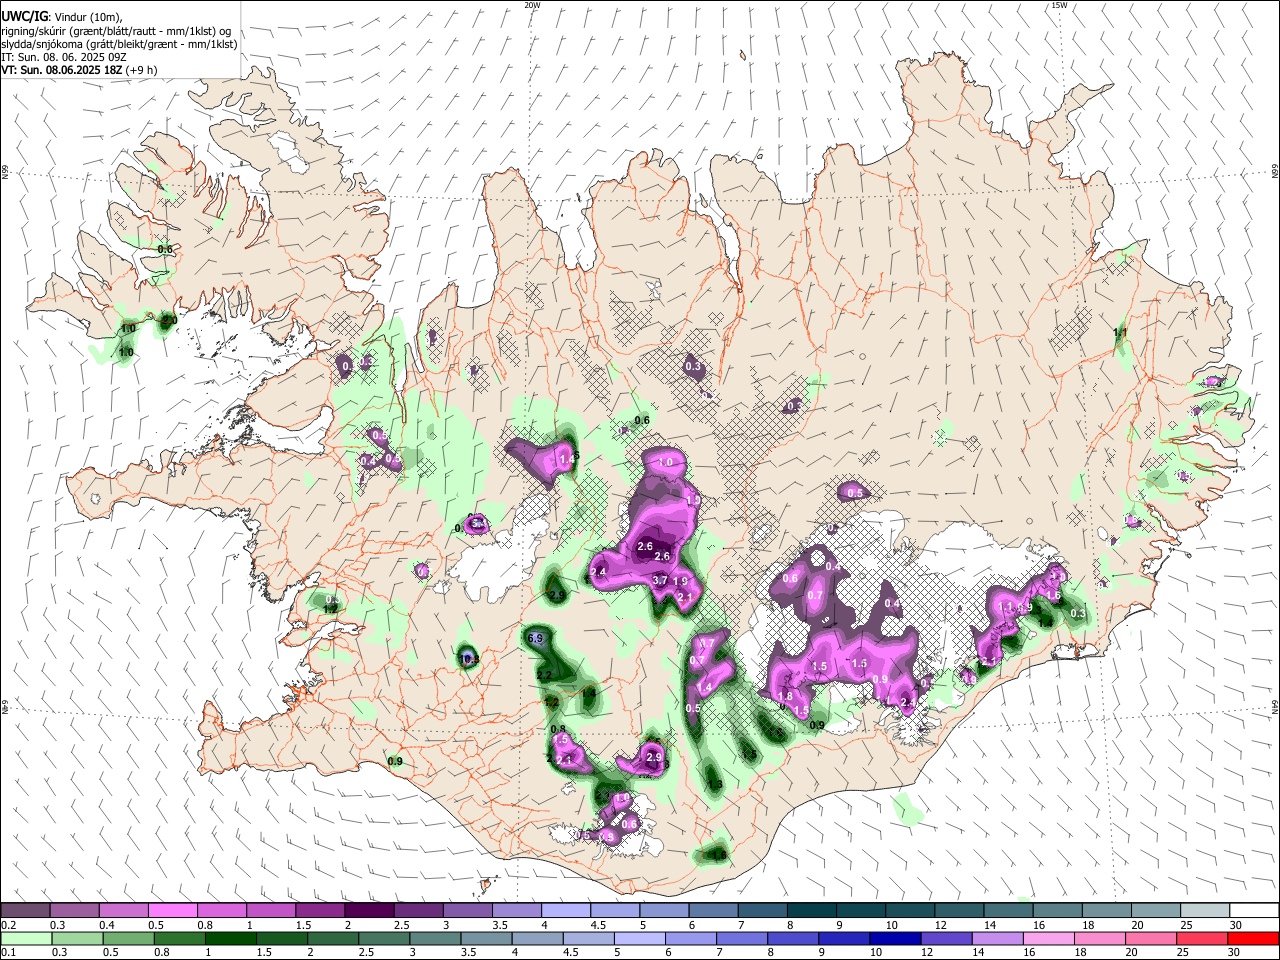Select the 12 swatch in lower legend row
The width and height of the screenshot is (1280, 960).
945,938
